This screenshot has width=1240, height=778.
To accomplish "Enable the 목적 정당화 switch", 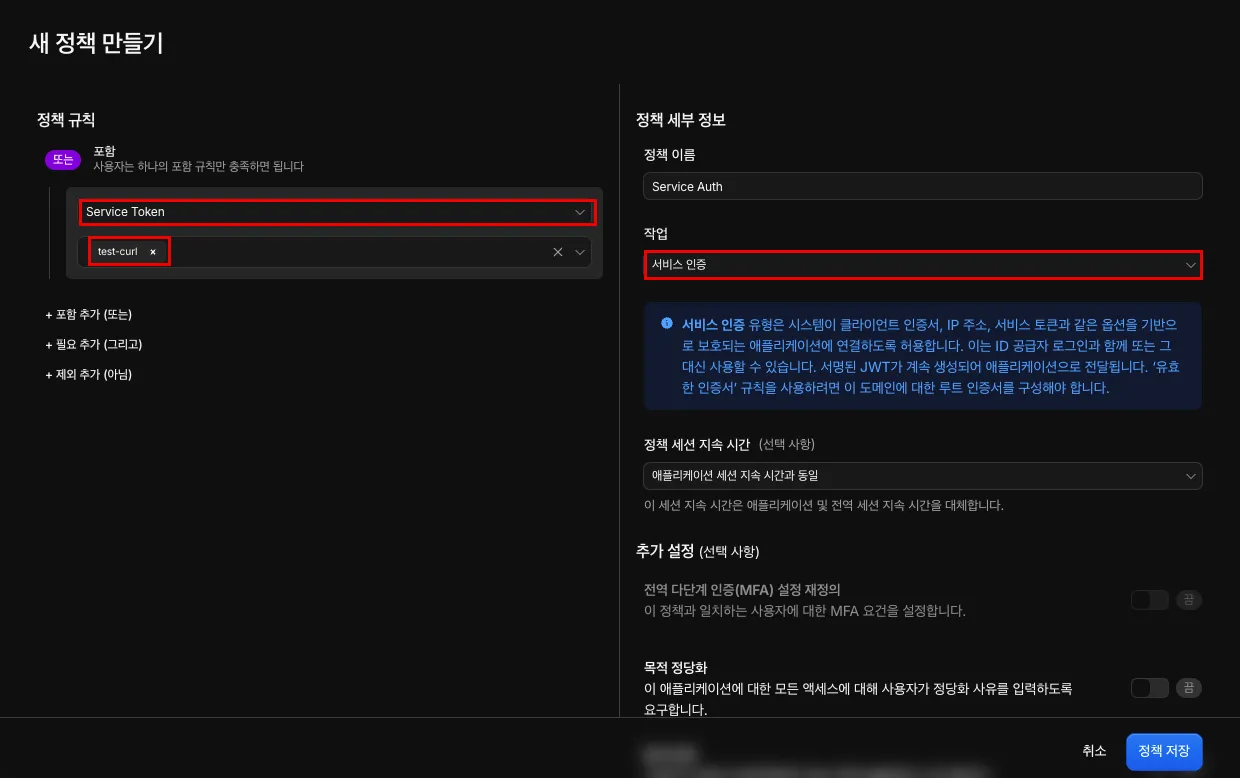I will coord(1149,688).
